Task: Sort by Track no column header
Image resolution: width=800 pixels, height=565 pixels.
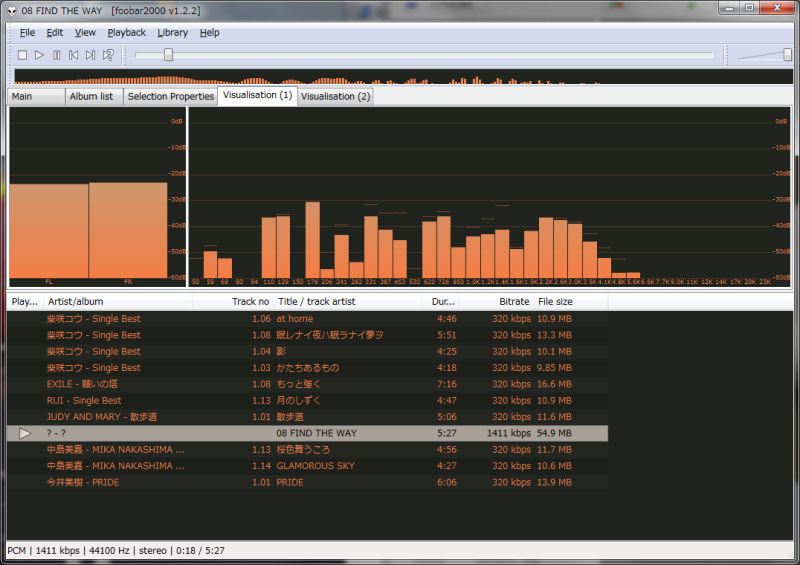Action: (x=233, y=302)
